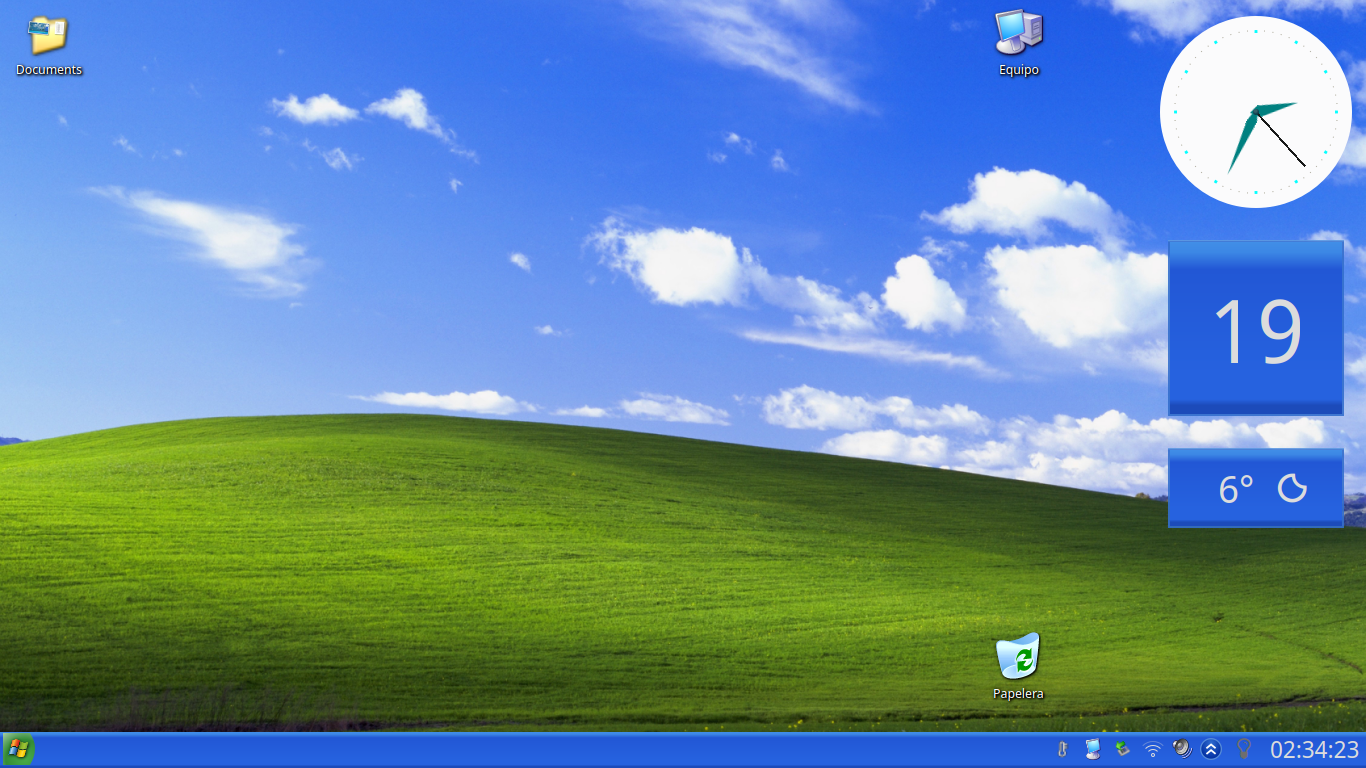Image resolution: width=1366 pixels, height=768 pixels.
Task: Click the lightbulb tray icon
Action: 1244,748
